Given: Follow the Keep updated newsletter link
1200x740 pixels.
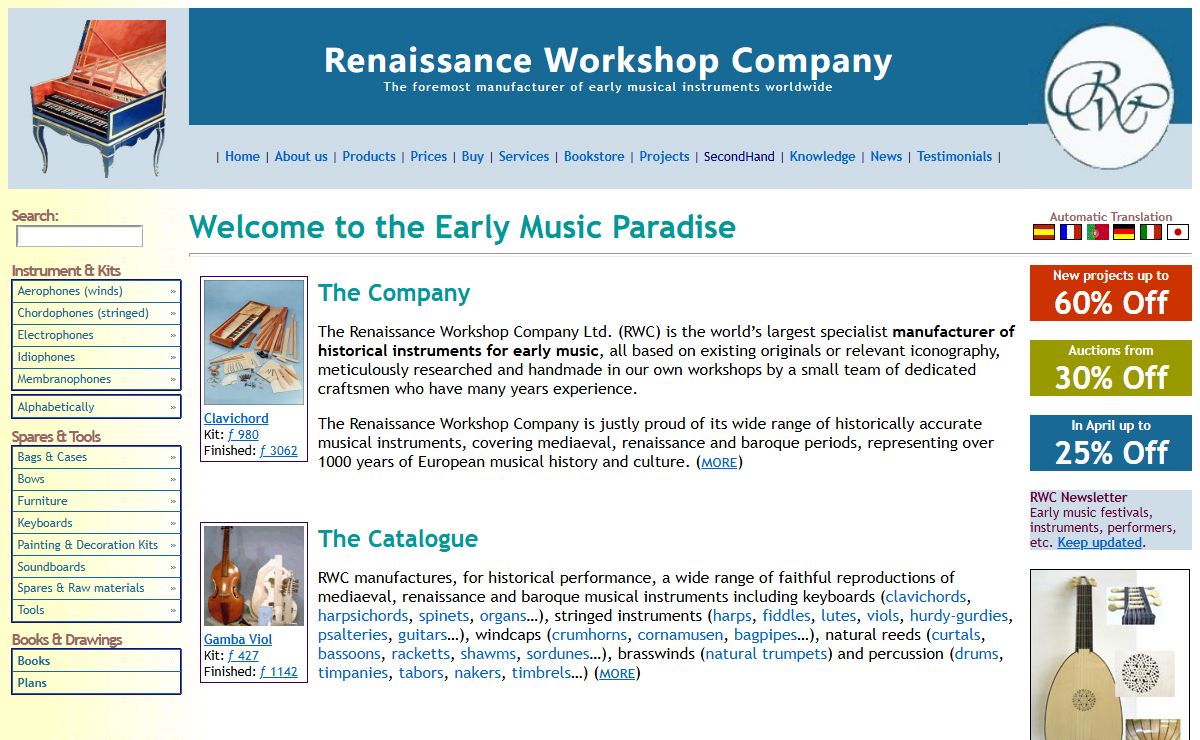Looking at the screenshot, I should click(x=1099, y=542).
